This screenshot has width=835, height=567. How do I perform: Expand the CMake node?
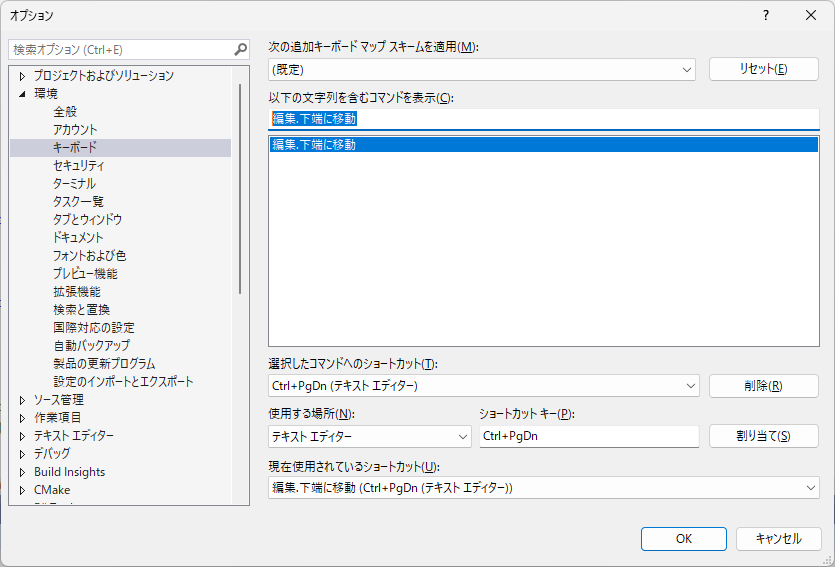pyautogui.click(x=22, y=490)
